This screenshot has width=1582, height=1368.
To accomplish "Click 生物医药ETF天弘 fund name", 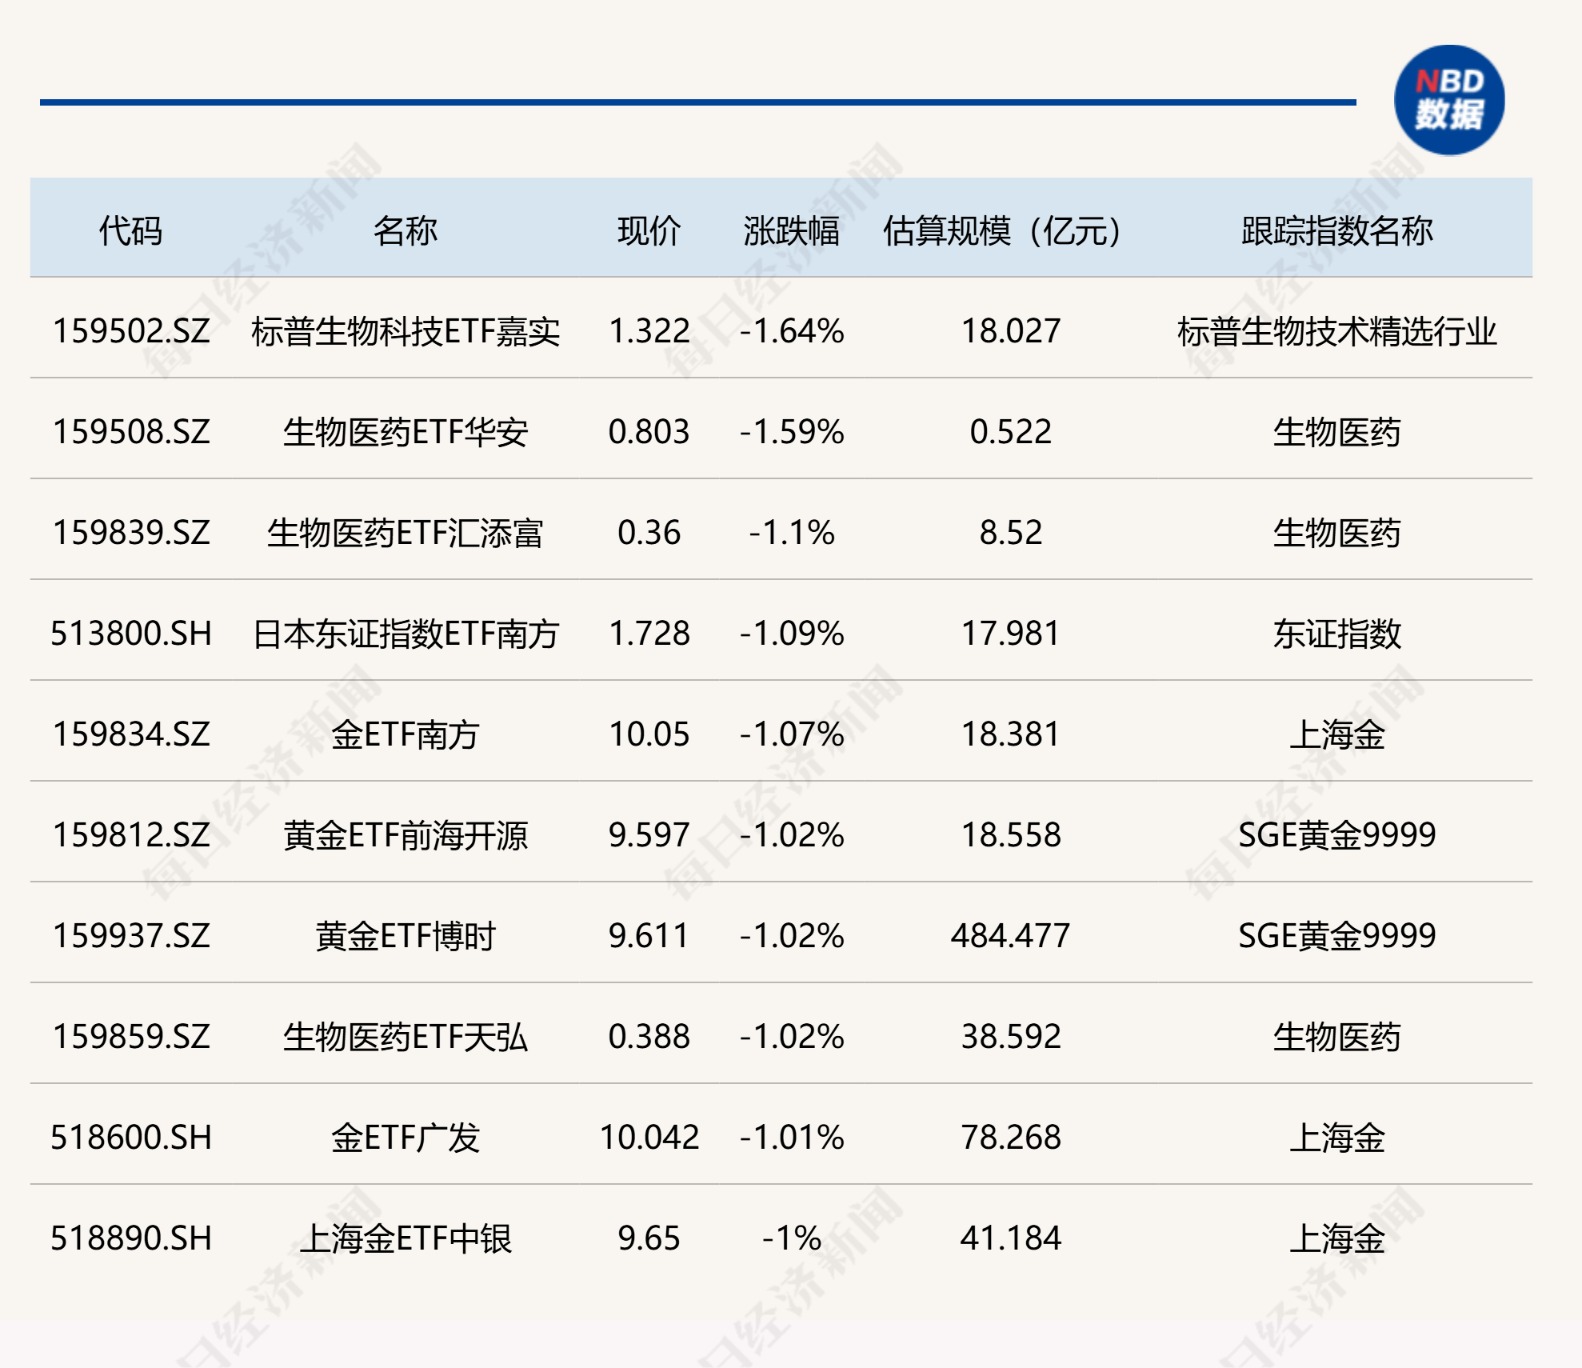I will pyautogui.click(x=405, y=1037).
